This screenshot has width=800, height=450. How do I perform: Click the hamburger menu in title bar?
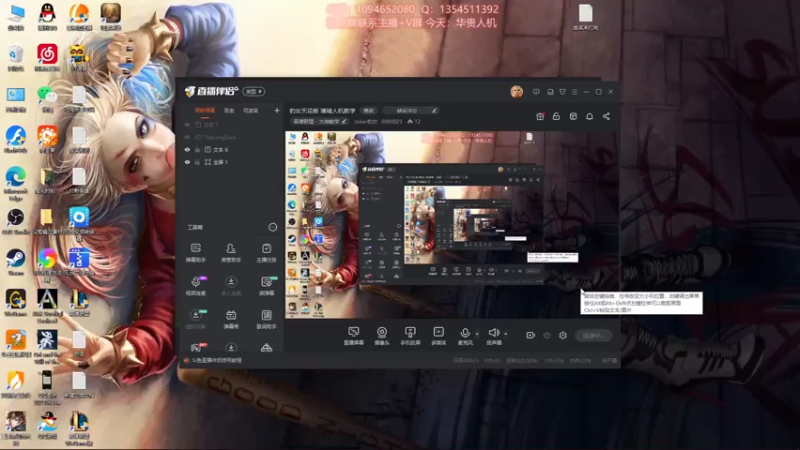coord(574,92)
